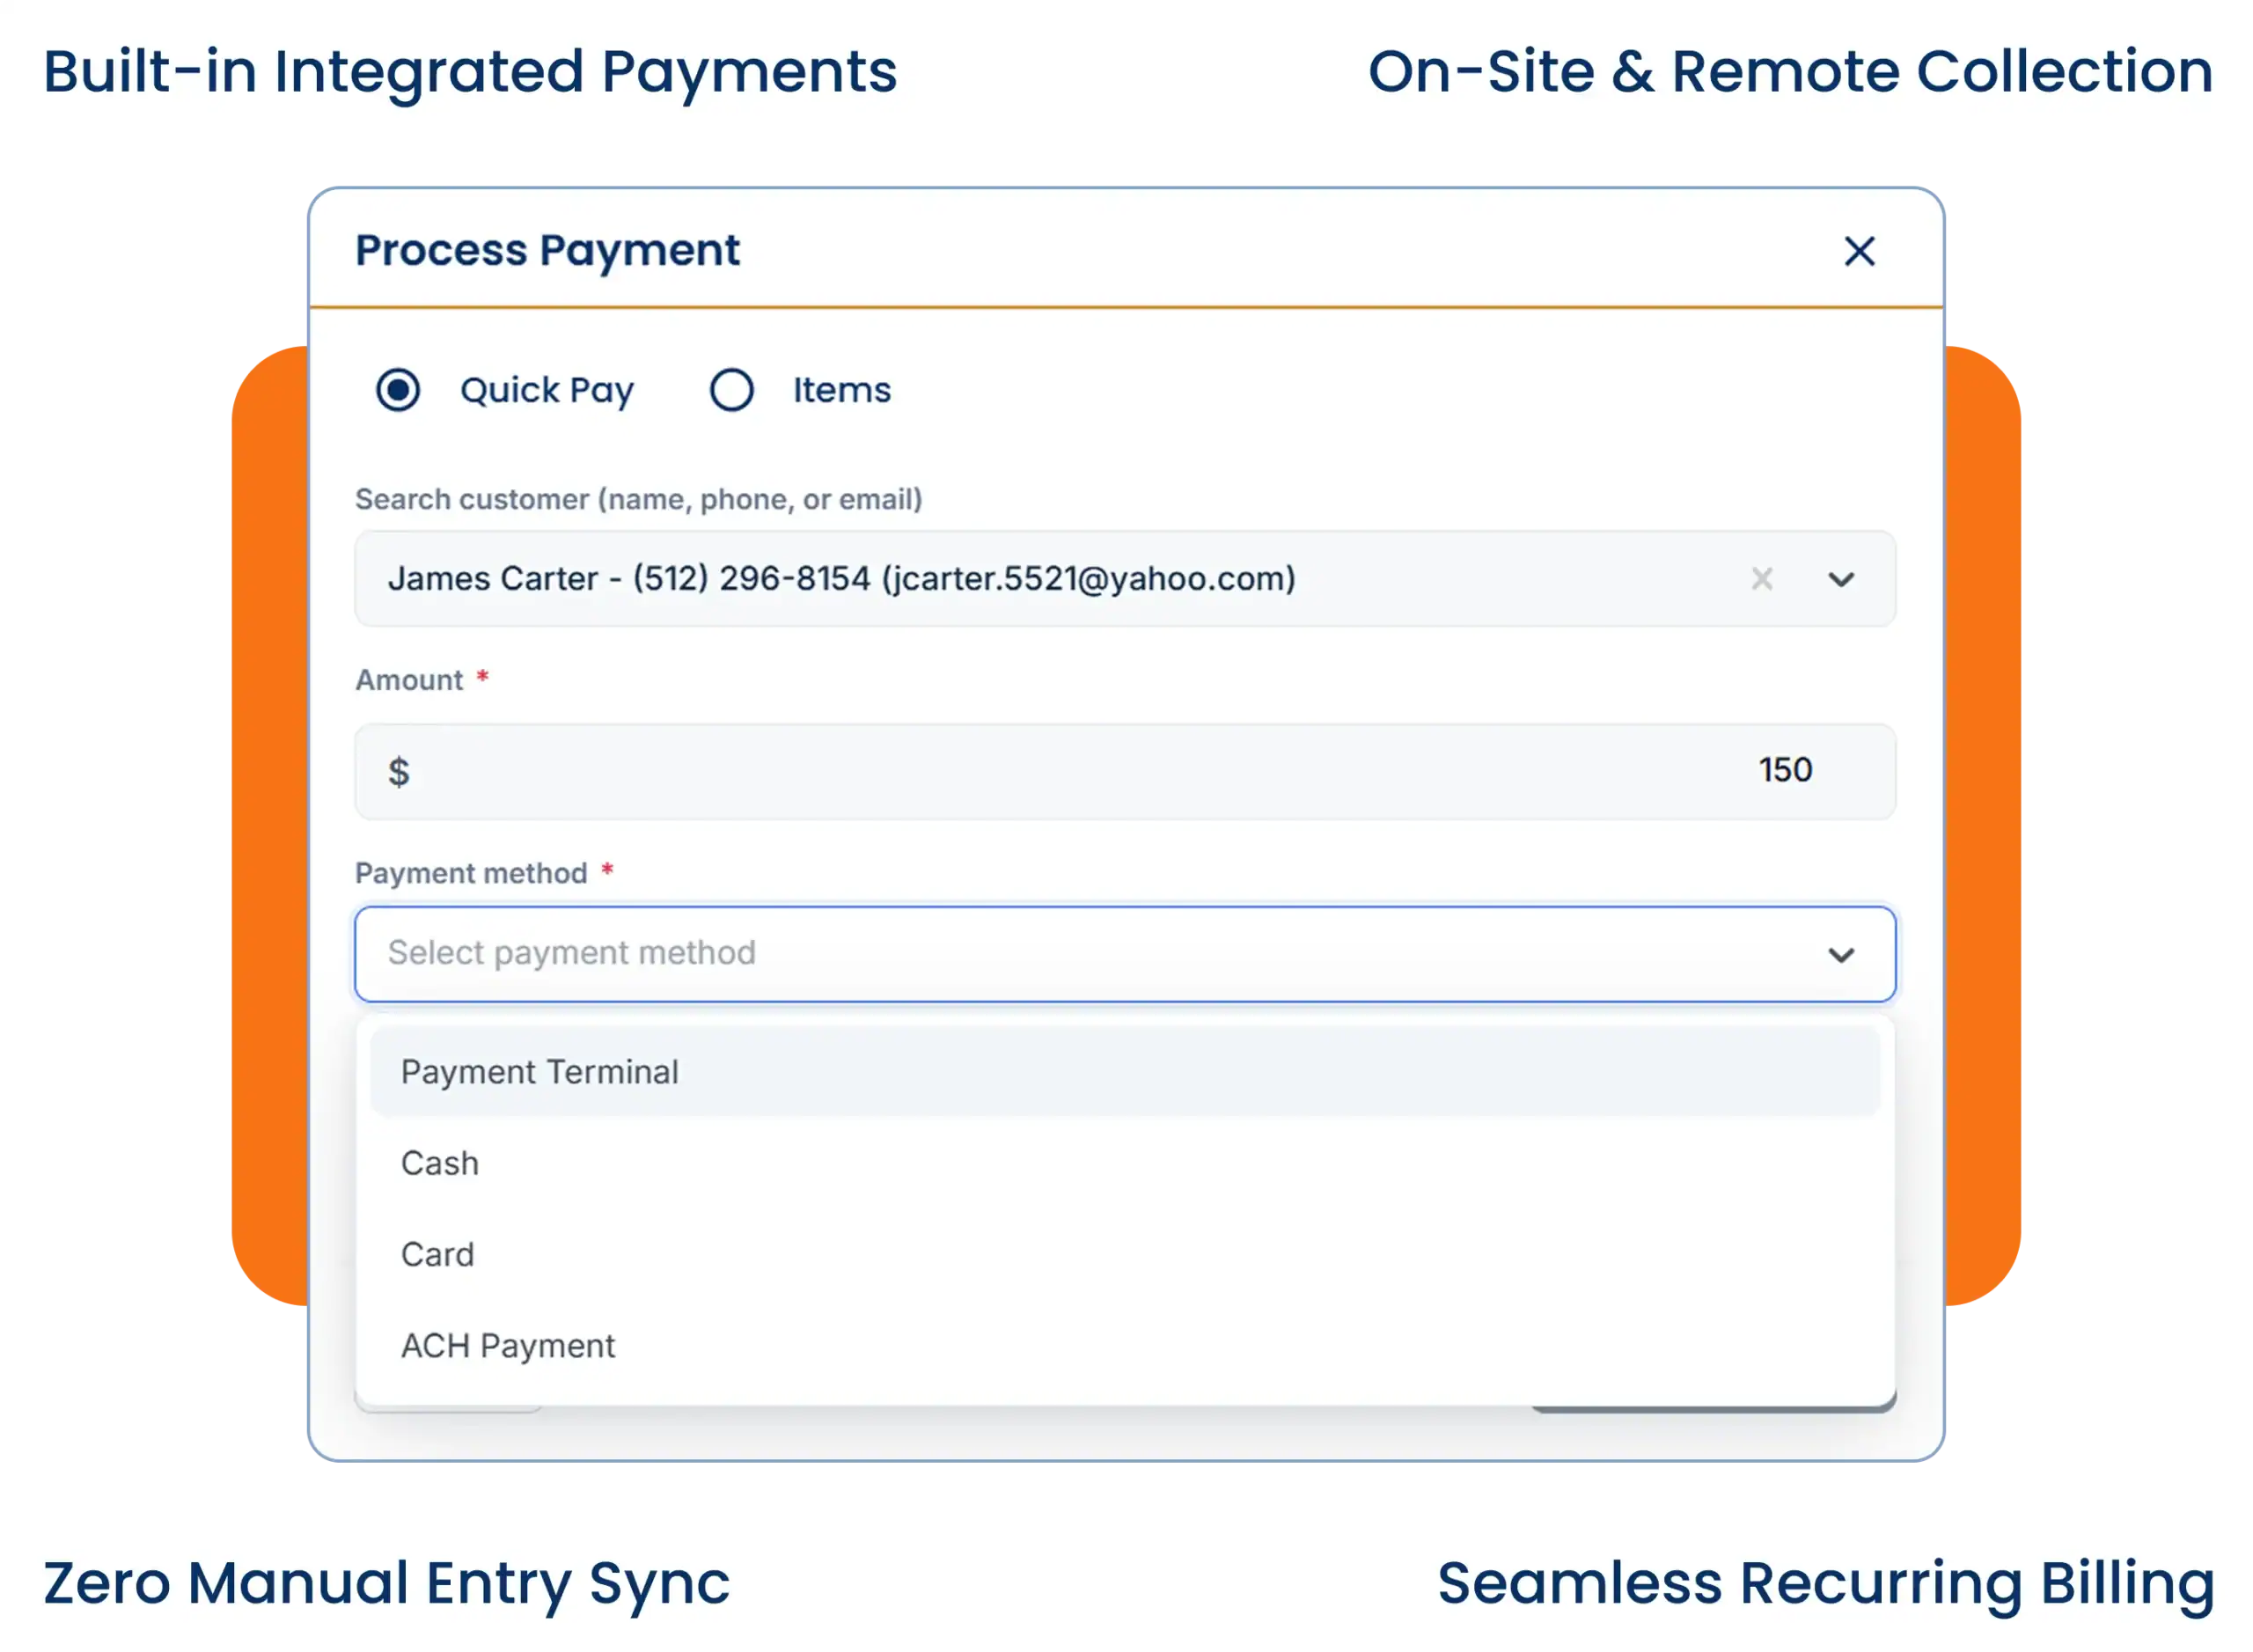Viewport: 2253px width, 1652px height.
Task: Click the On-Site & Remote Collection heading
Action: (1790, 72)
